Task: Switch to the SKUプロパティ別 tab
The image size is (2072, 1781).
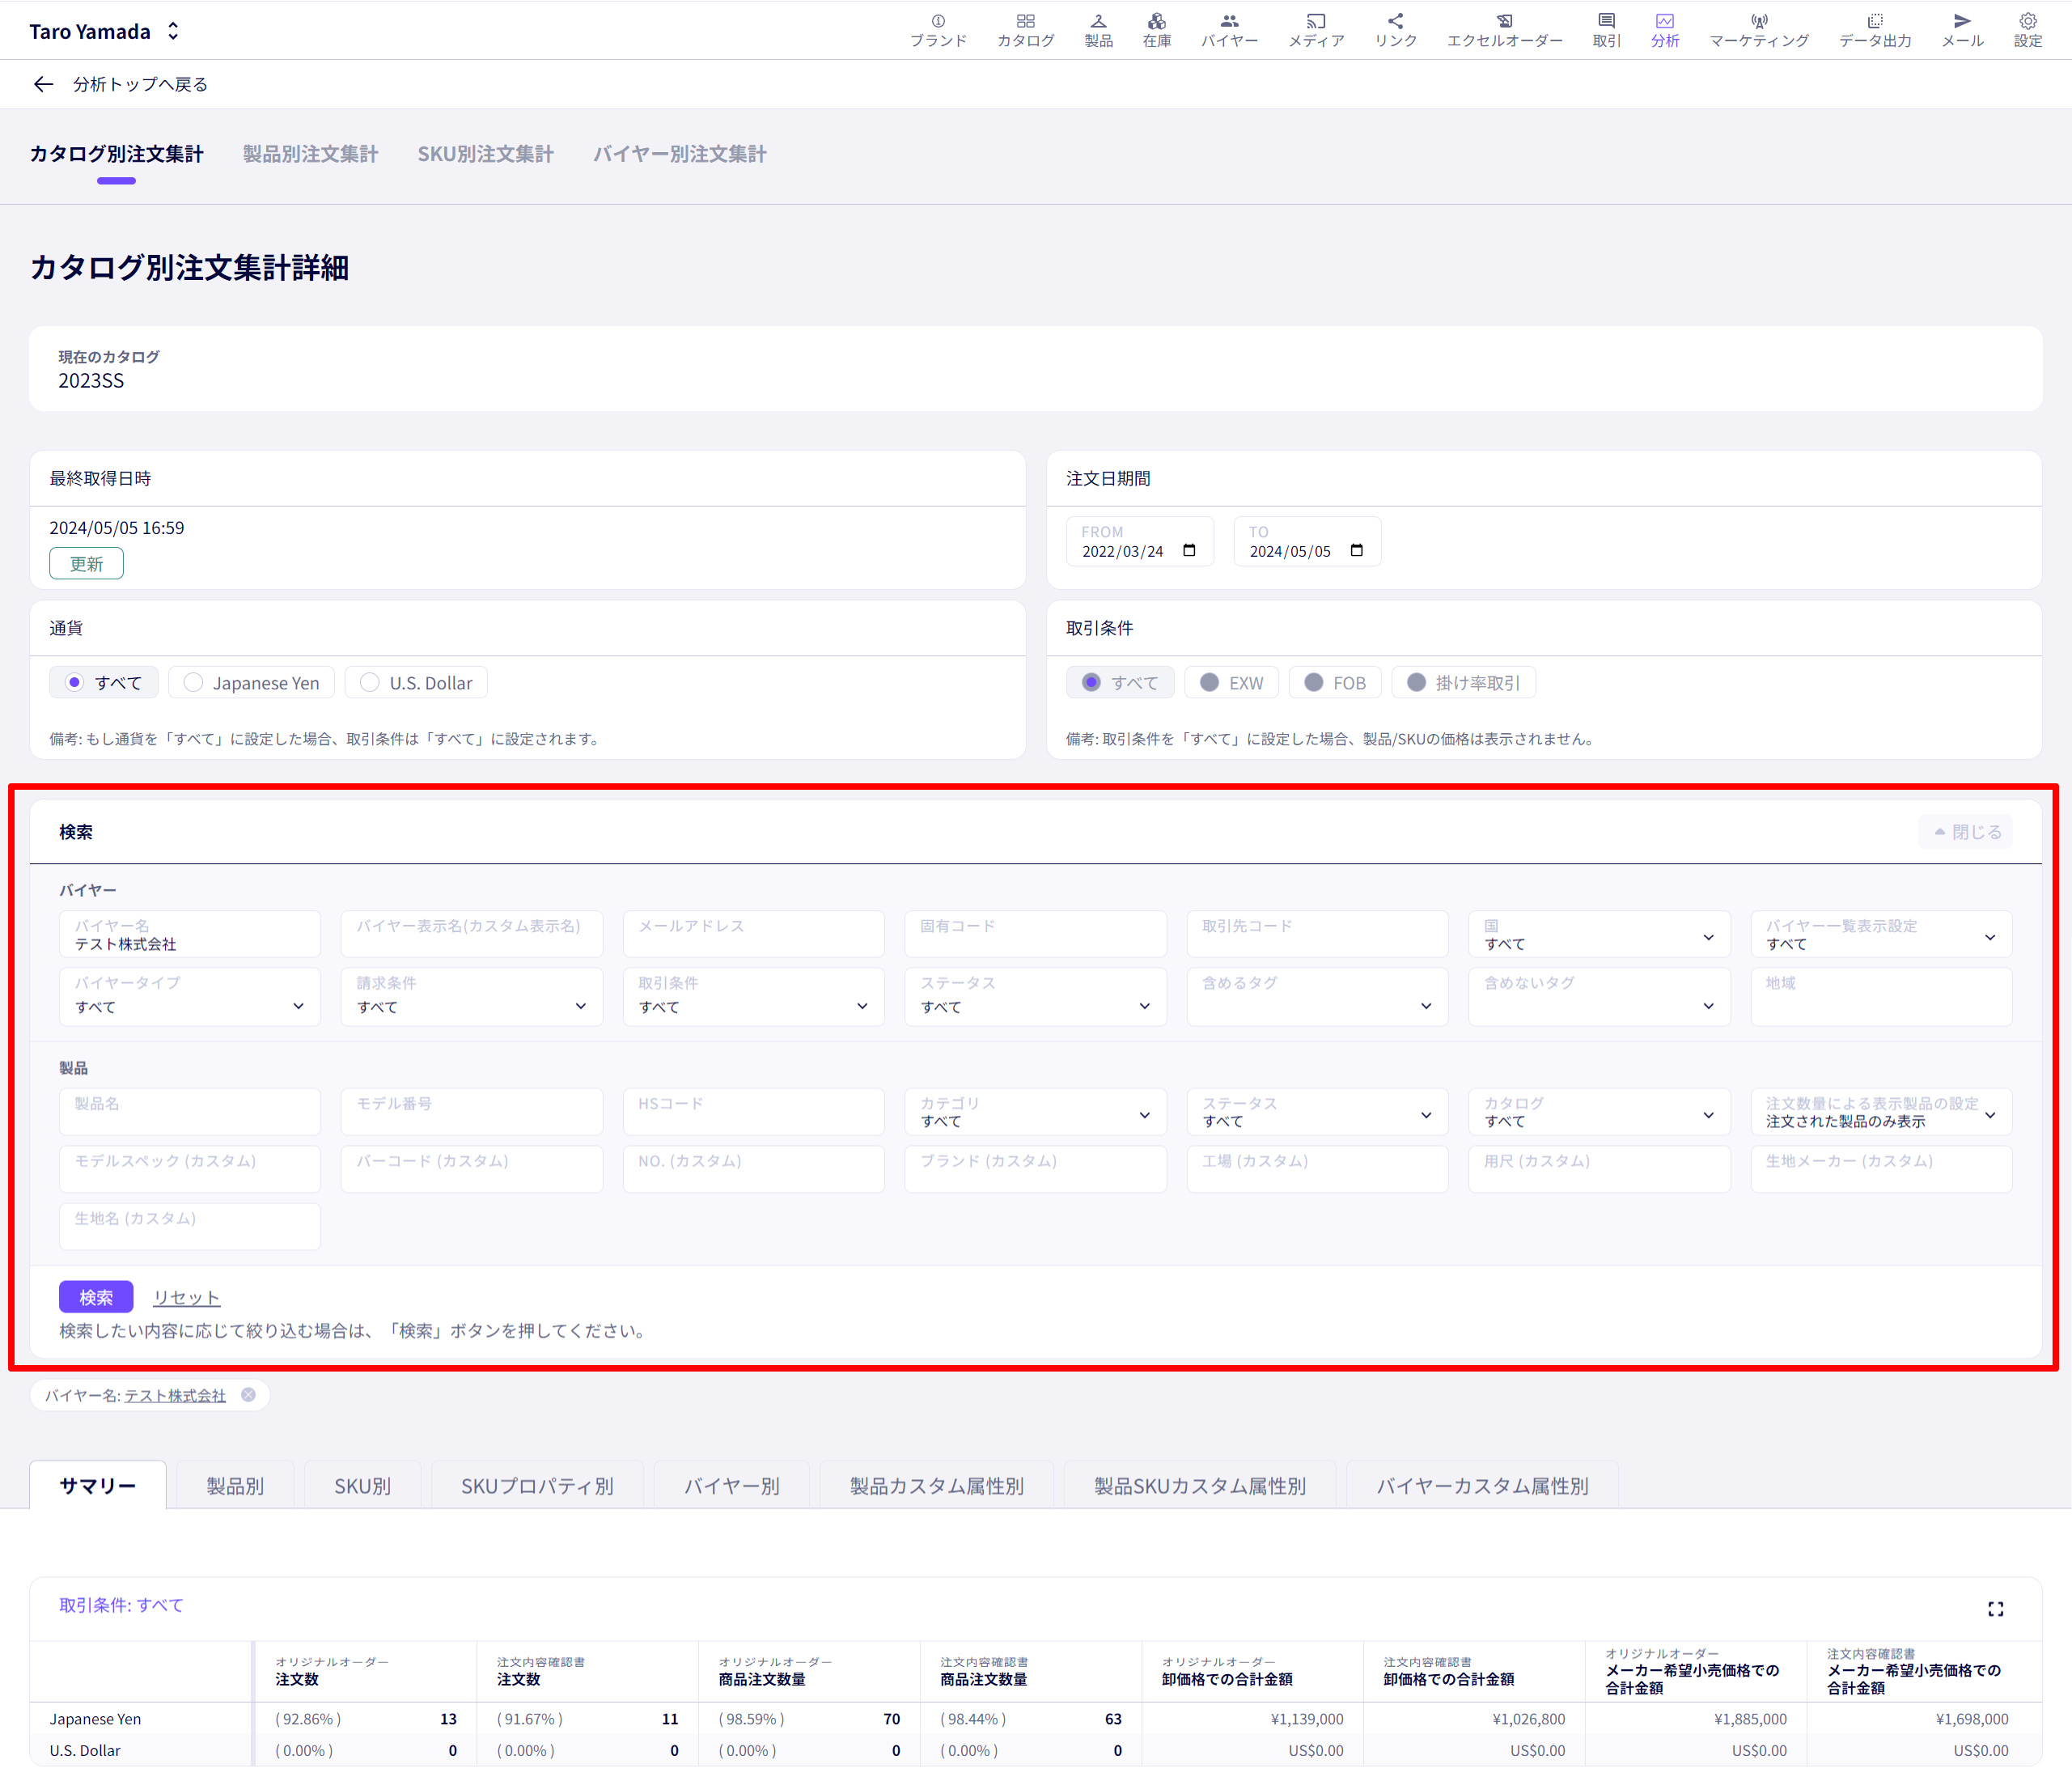Action: coord(537,1485)
